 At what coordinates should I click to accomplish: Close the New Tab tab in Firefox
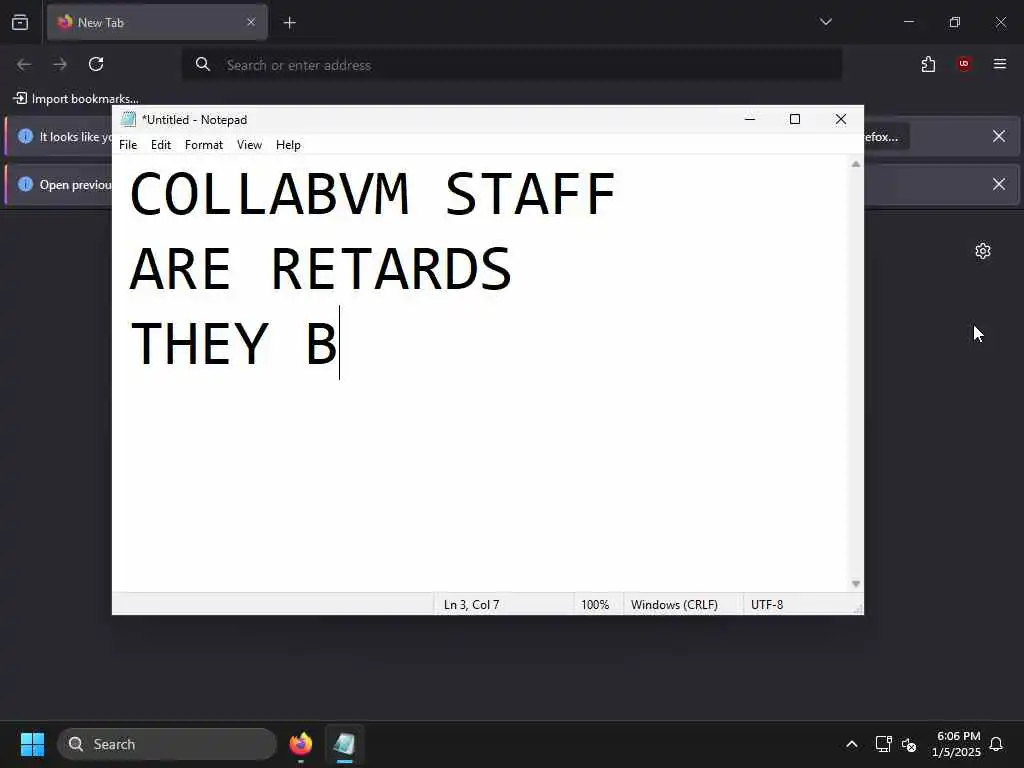pos(251,22)
